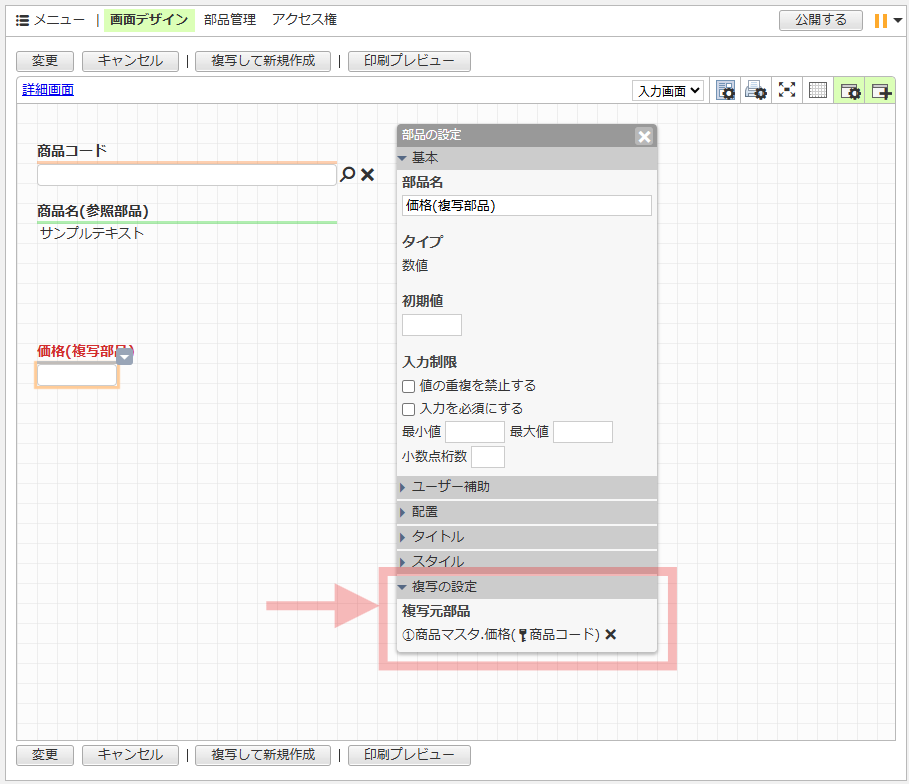Click the top 複写して新規作成 button
The height and width of the screenshot is (784, 909).
(x=263, y=61)
